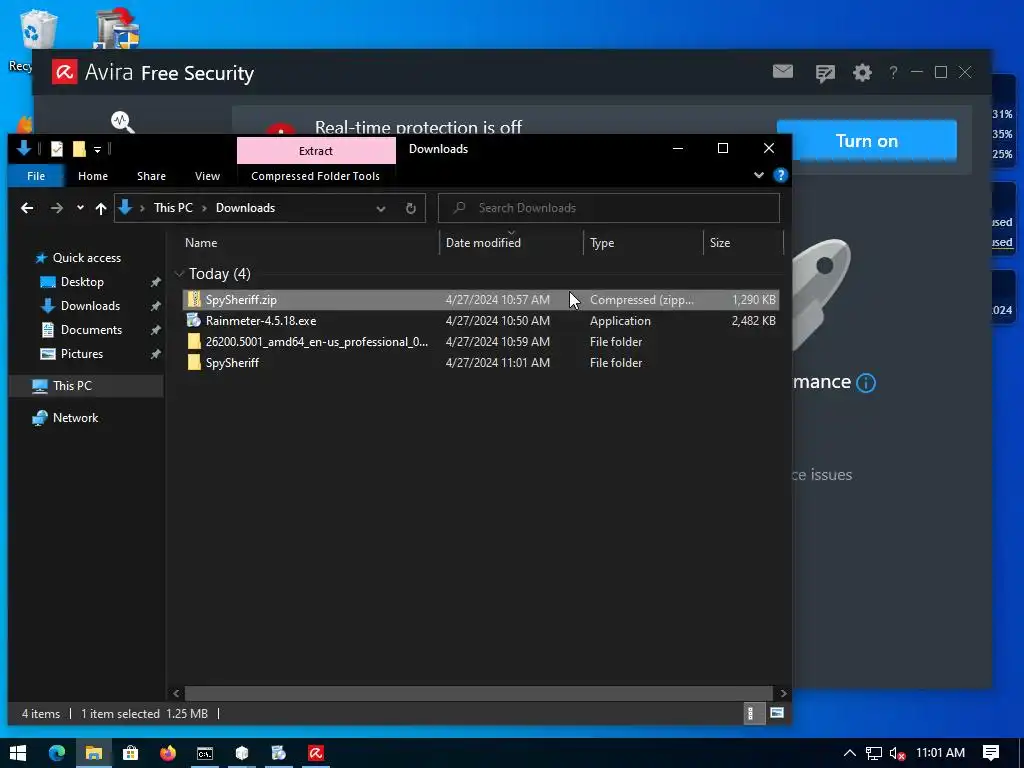Refresh the Downloads folder view
Viewport: 1024px width, 768px height.
click(410, 208)
